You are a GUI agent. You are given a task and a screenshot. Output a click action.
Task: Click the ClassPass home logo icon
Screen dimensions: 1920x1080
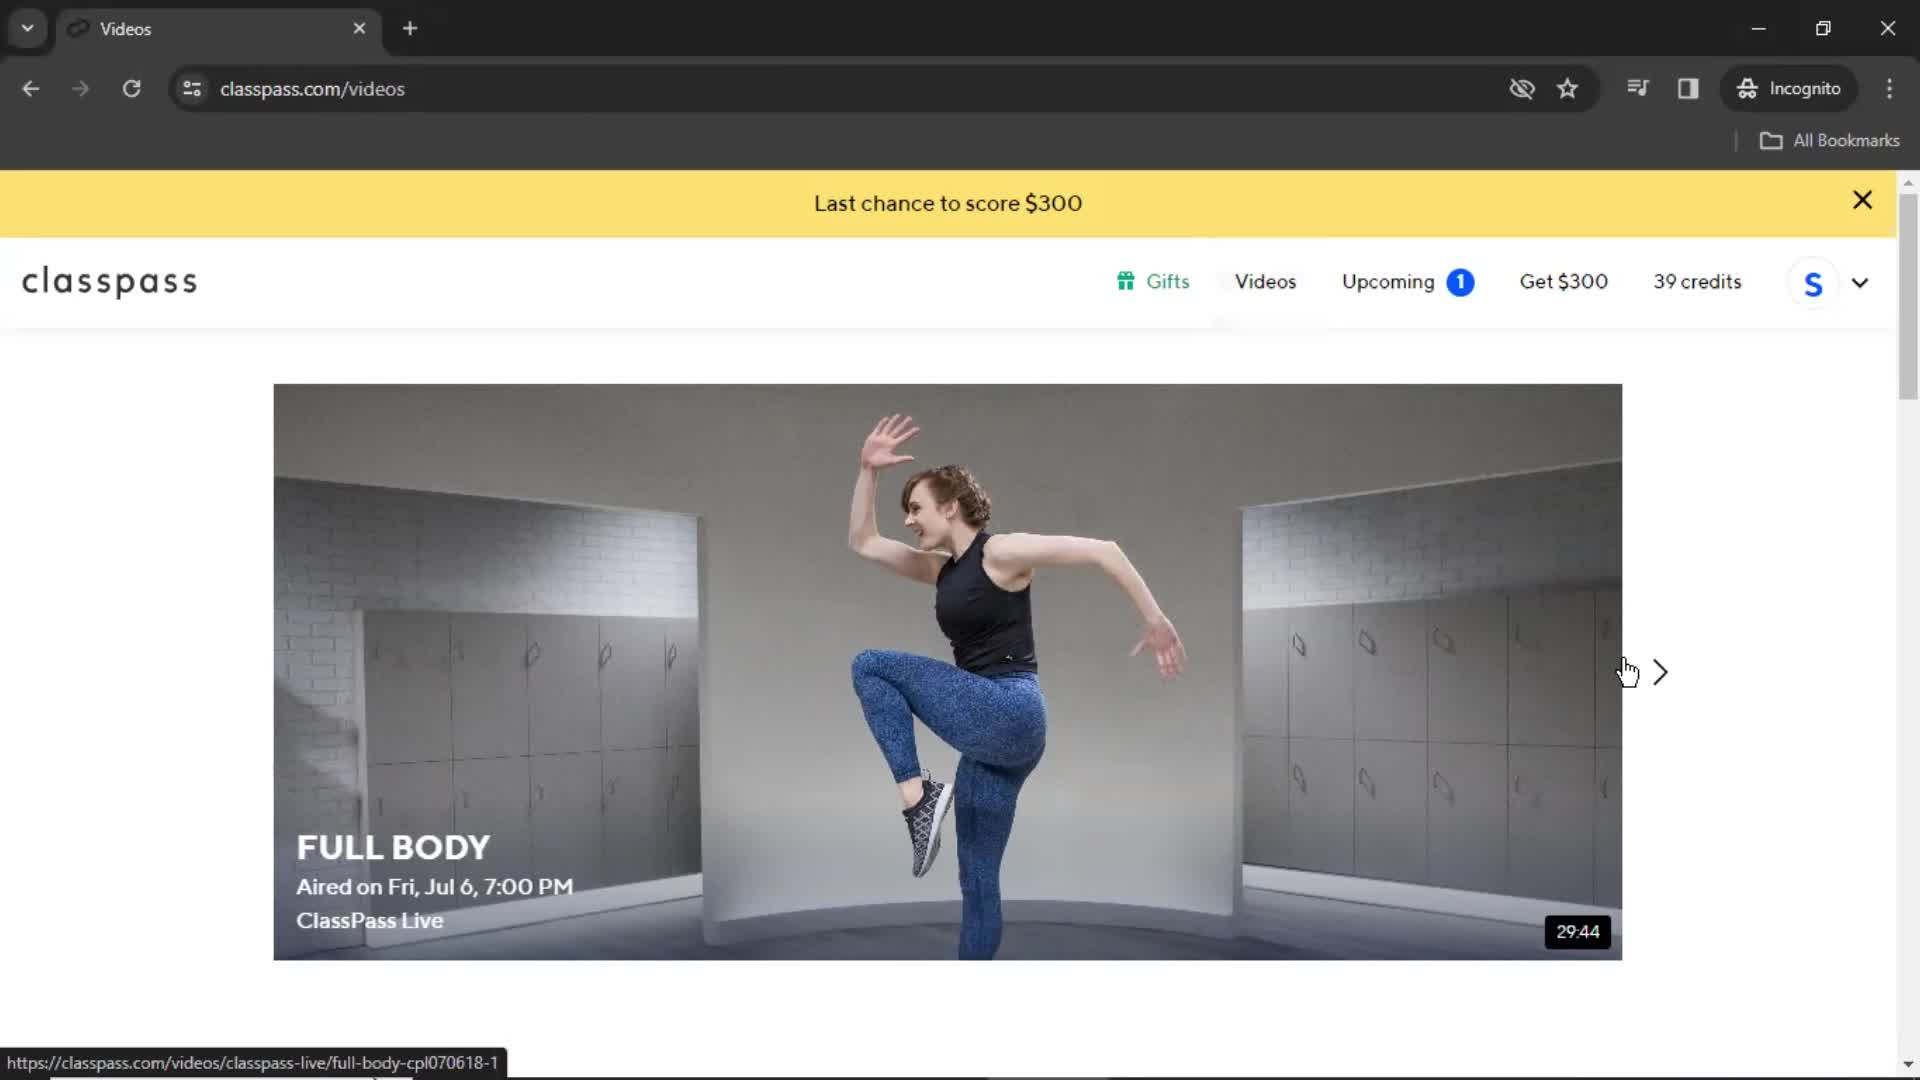click(x=109, y=281)
